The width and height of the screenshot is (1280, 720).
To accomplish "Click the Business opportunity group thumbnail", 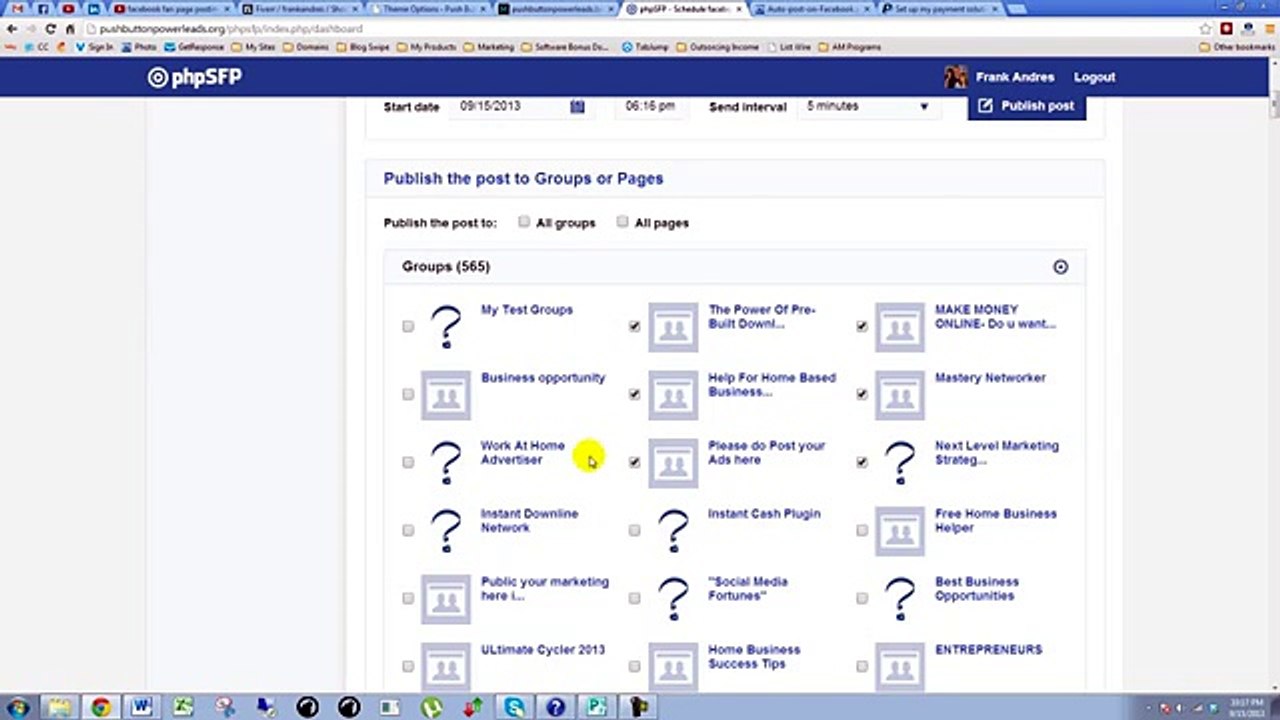I will [x=446, y=395].
